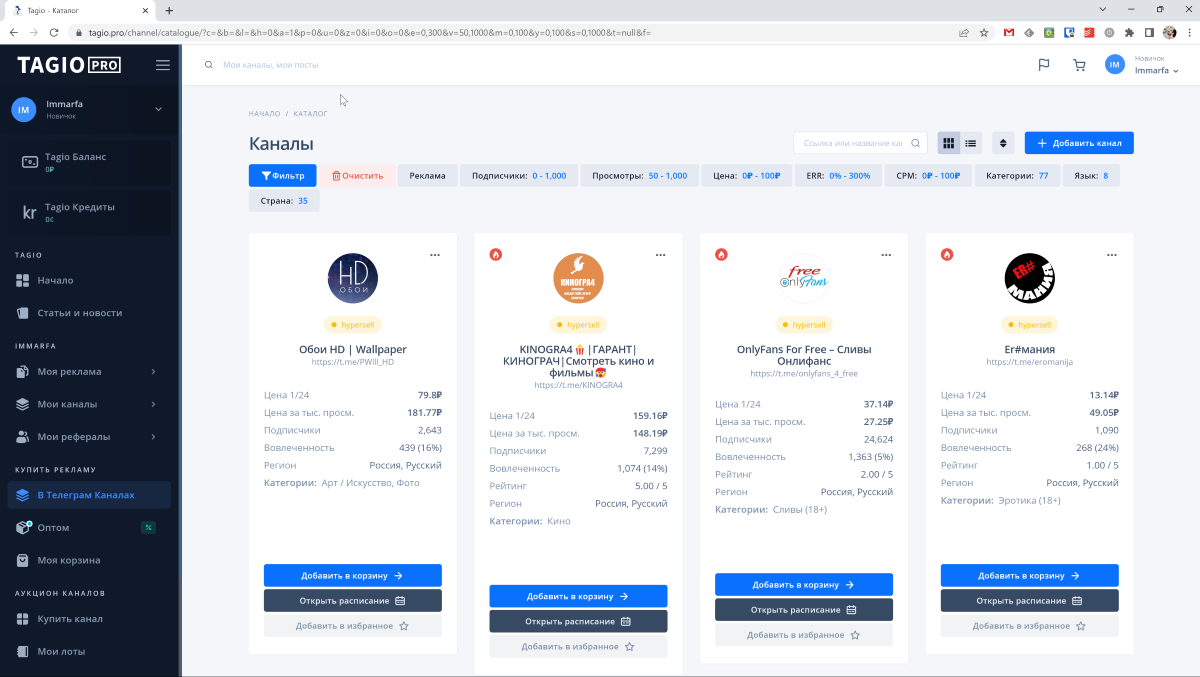This screenshot has height=677, width=1200.
Task: Open the ERR 0% - 300% filter
Action: point(839,175)
